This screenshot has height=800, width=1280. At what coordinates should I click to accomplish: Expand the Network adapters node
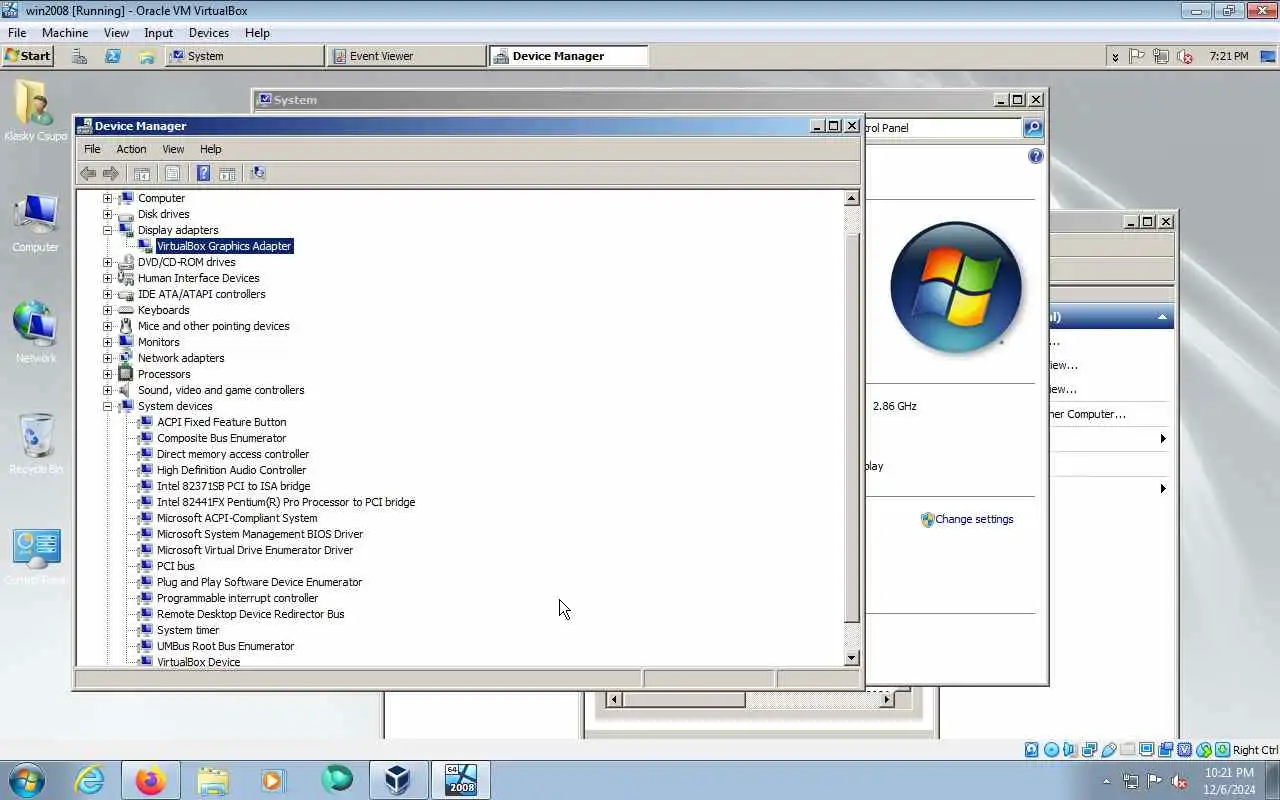coord(108,358)
